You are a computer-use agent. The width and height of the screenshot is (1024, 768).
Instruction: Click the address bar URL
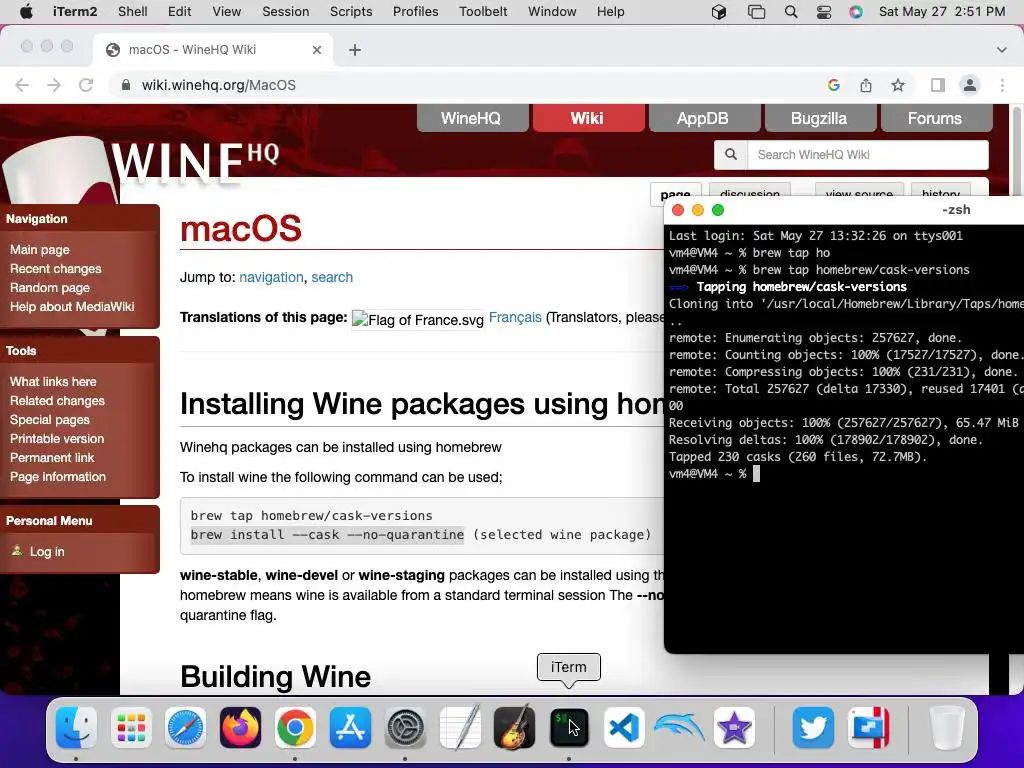pos(219,85)
